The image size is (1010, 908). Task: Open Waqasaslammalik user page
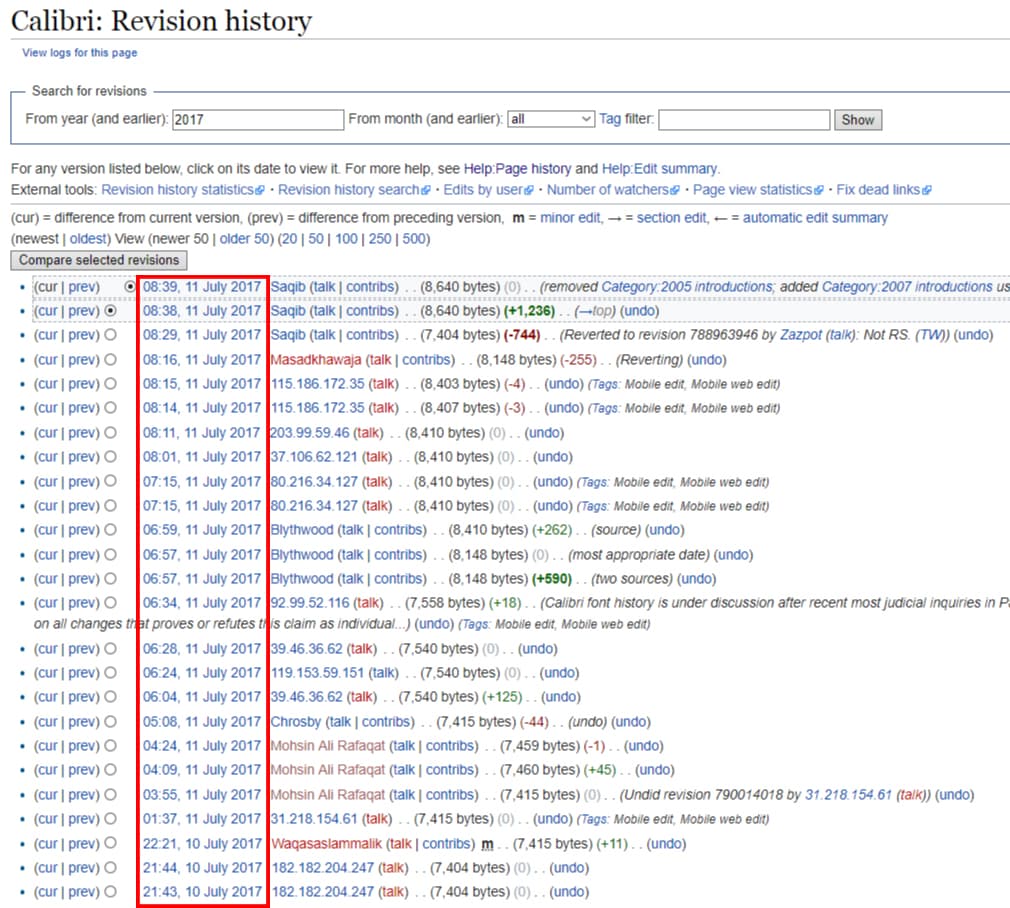[327, 844]
